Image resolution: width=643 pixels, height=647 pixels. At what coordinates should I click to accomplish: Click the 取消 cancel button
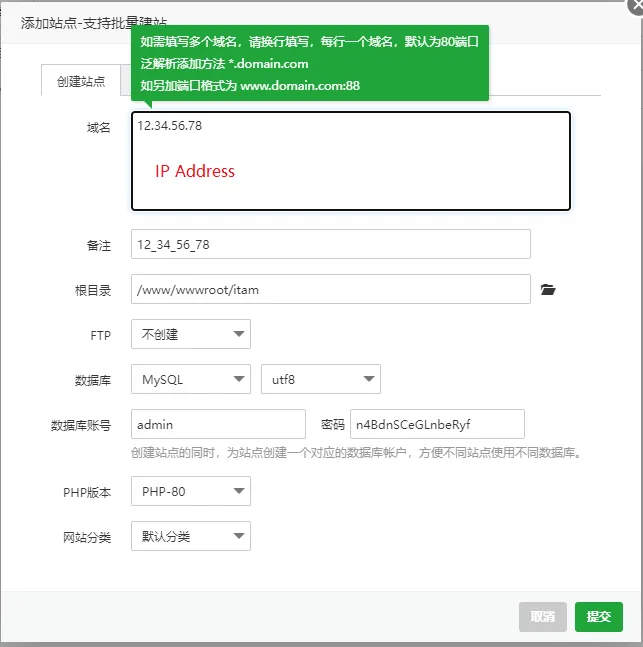point(543,617)
